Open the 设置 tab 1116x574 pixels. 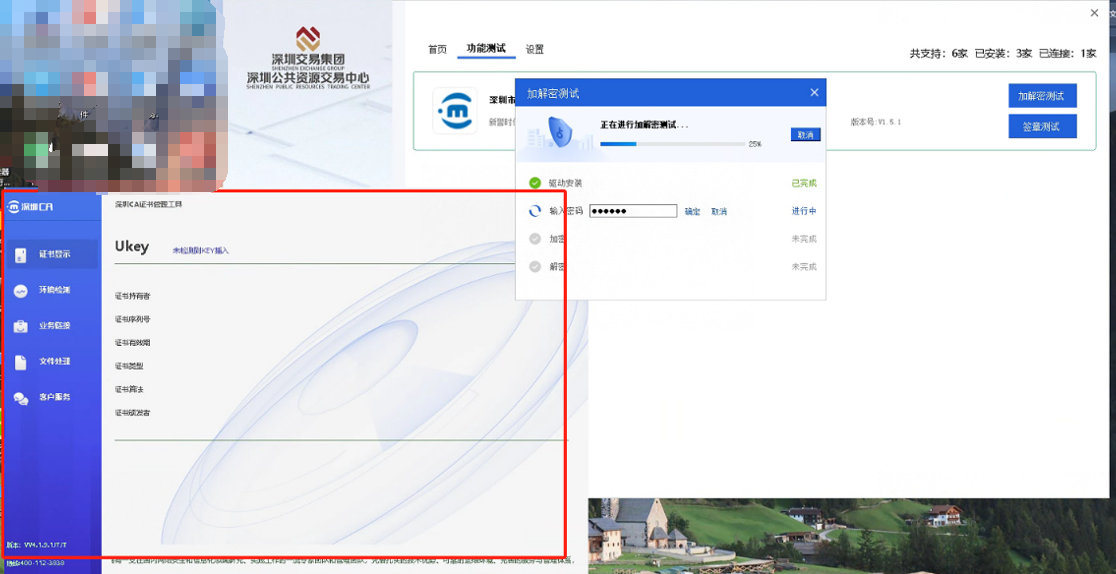tap(535, 49)
